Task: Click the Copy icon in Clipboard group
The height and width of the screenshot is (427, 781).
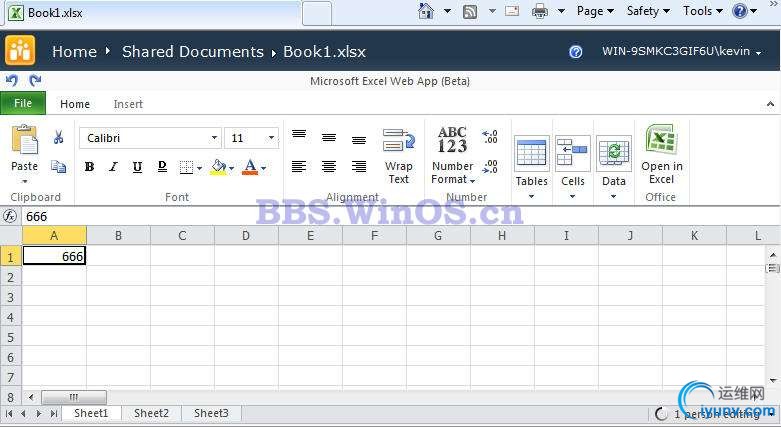Action: pos(58,166)
